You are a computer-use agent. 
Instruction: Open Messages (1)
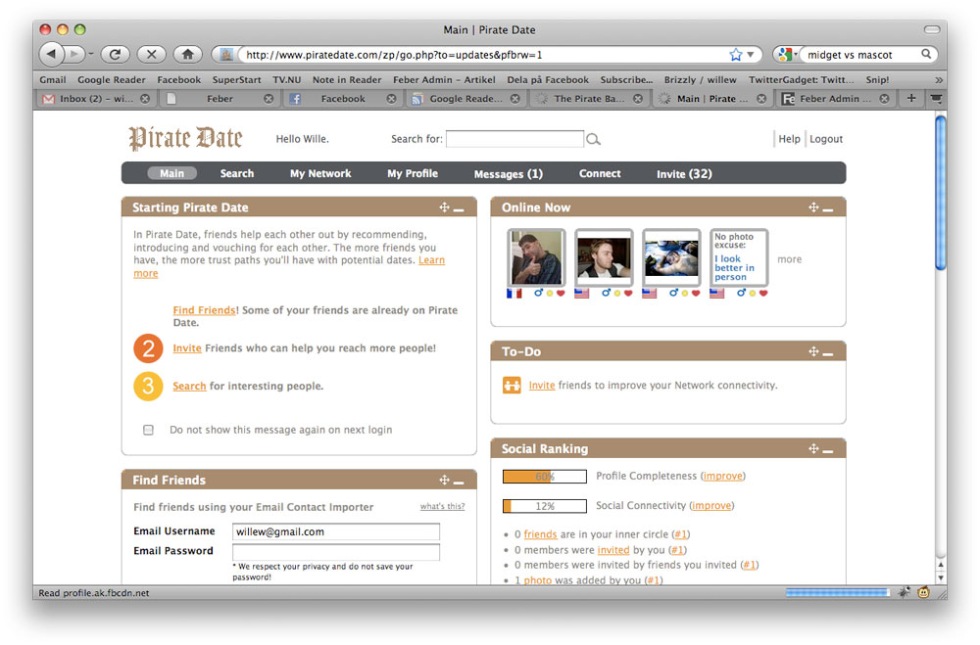[x=508, y=174]
